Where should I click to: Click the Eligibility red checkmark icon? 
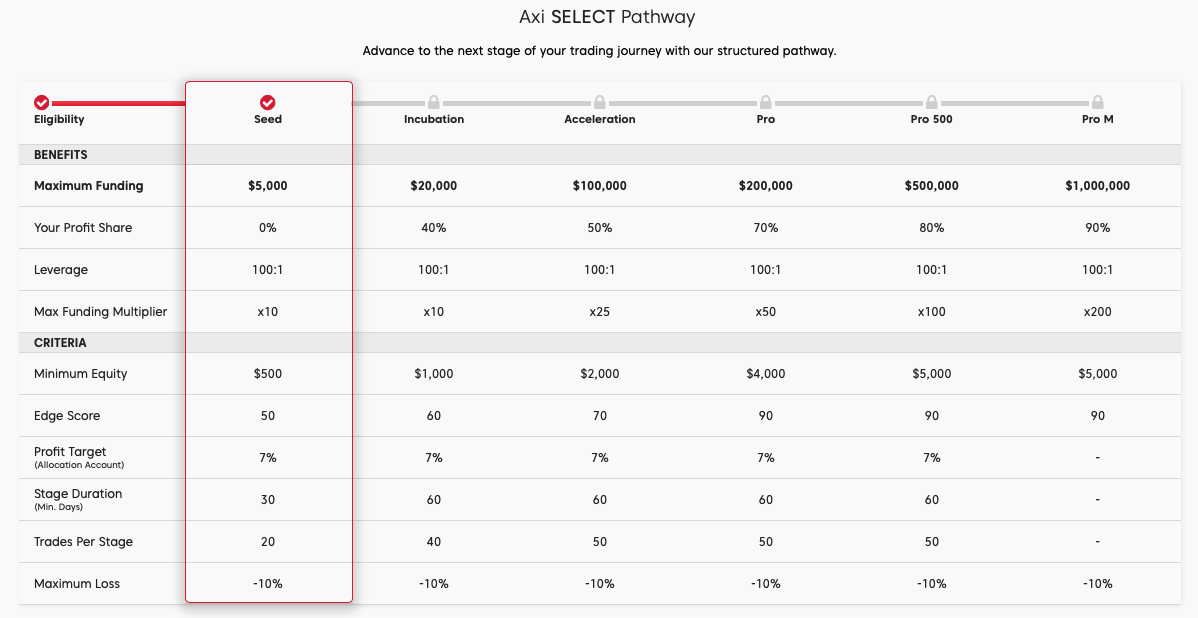(41, 102)
